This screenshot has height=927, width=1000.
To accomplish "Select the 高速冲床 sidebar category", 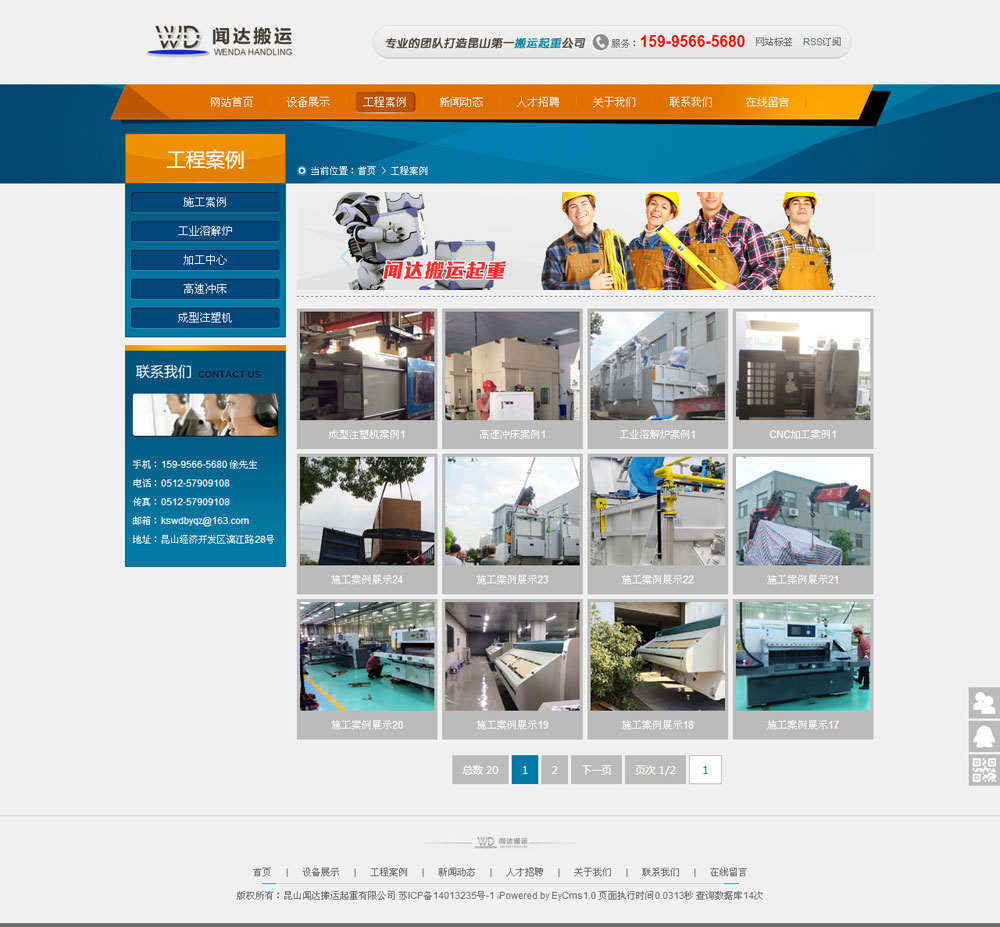I will click(205, 289).
